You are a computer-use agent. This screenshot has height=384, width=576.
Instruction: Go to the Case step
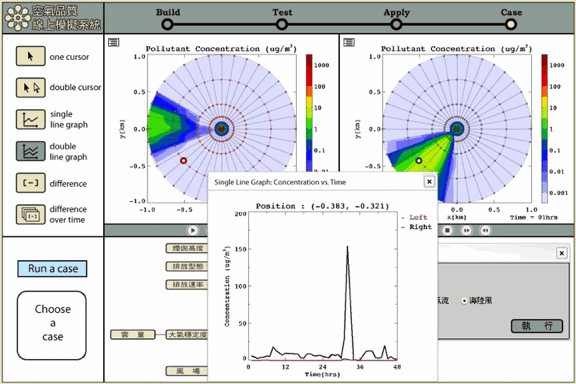511,25
